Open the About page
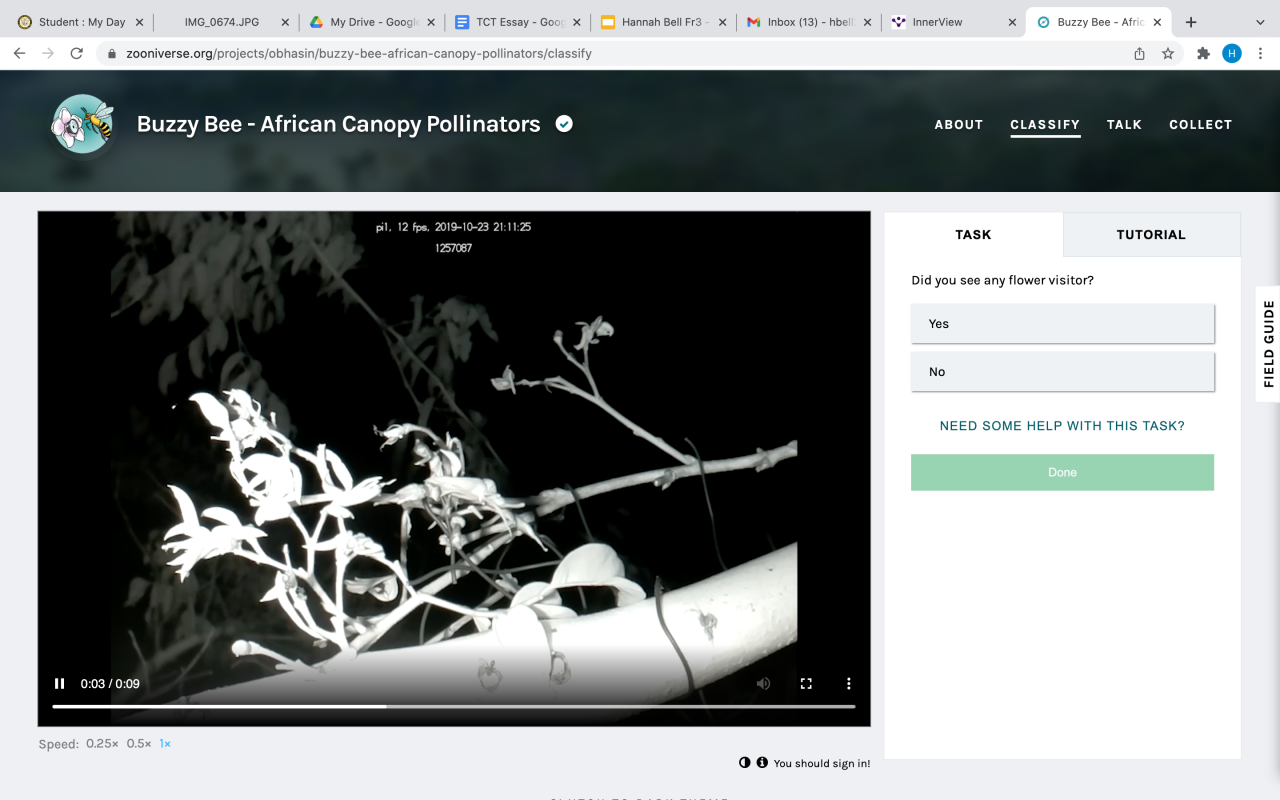This screenshot has height=800, width=1280. coord(959,125)
